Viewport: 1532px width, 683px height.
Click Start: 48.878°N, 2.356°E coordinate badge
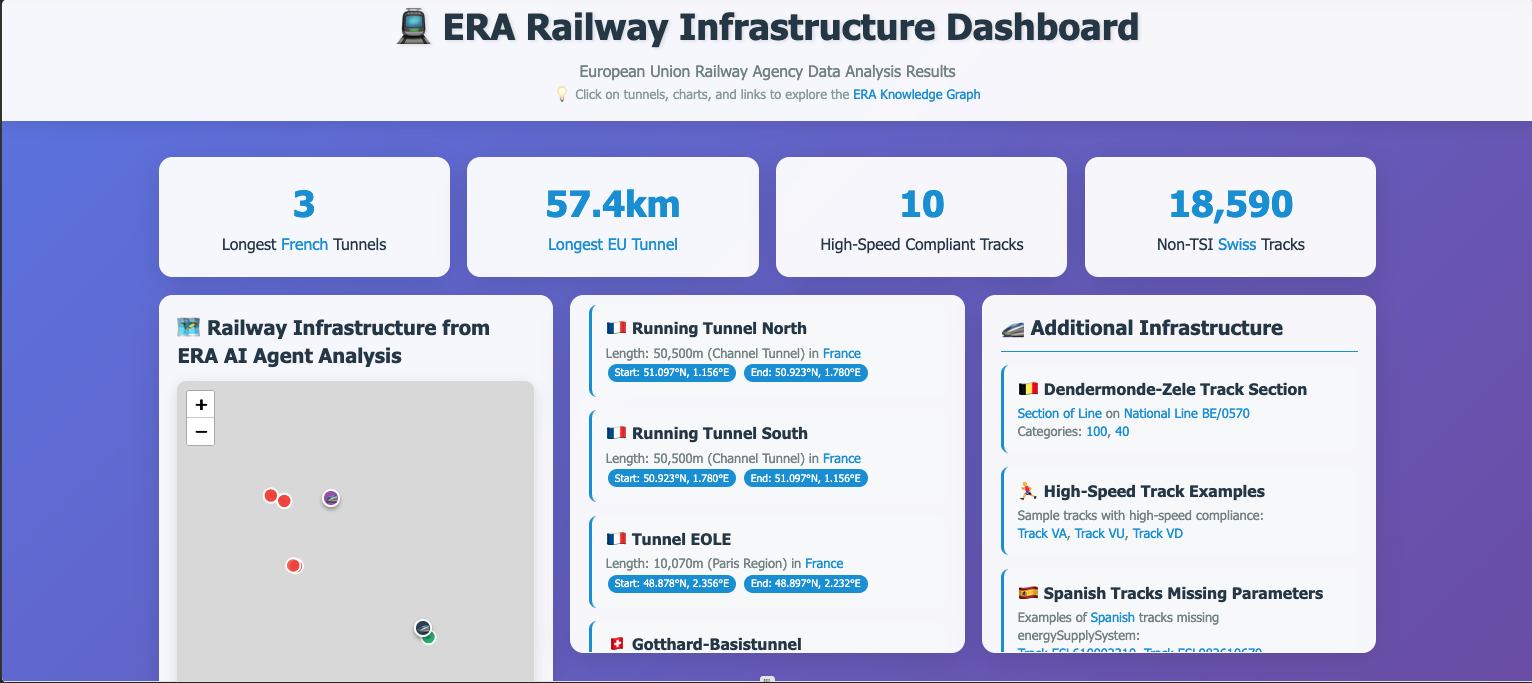click(x=672, y=584)
